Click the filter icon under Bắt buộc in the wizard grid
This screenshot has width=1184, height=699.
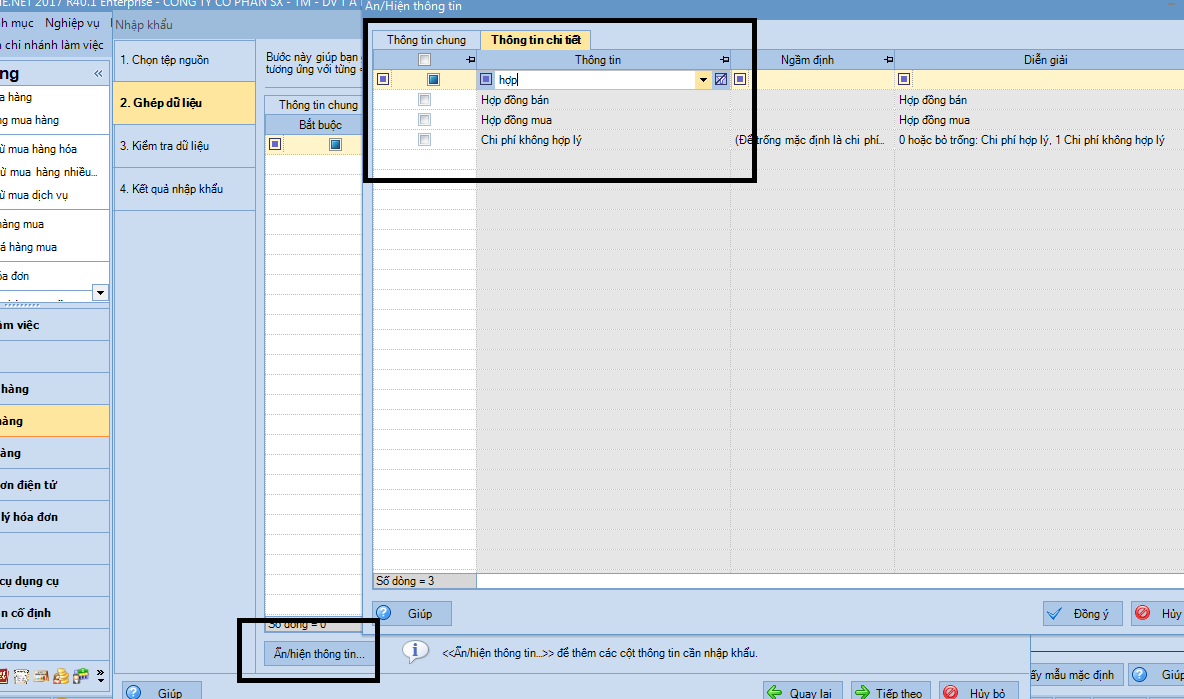[336, 144]
